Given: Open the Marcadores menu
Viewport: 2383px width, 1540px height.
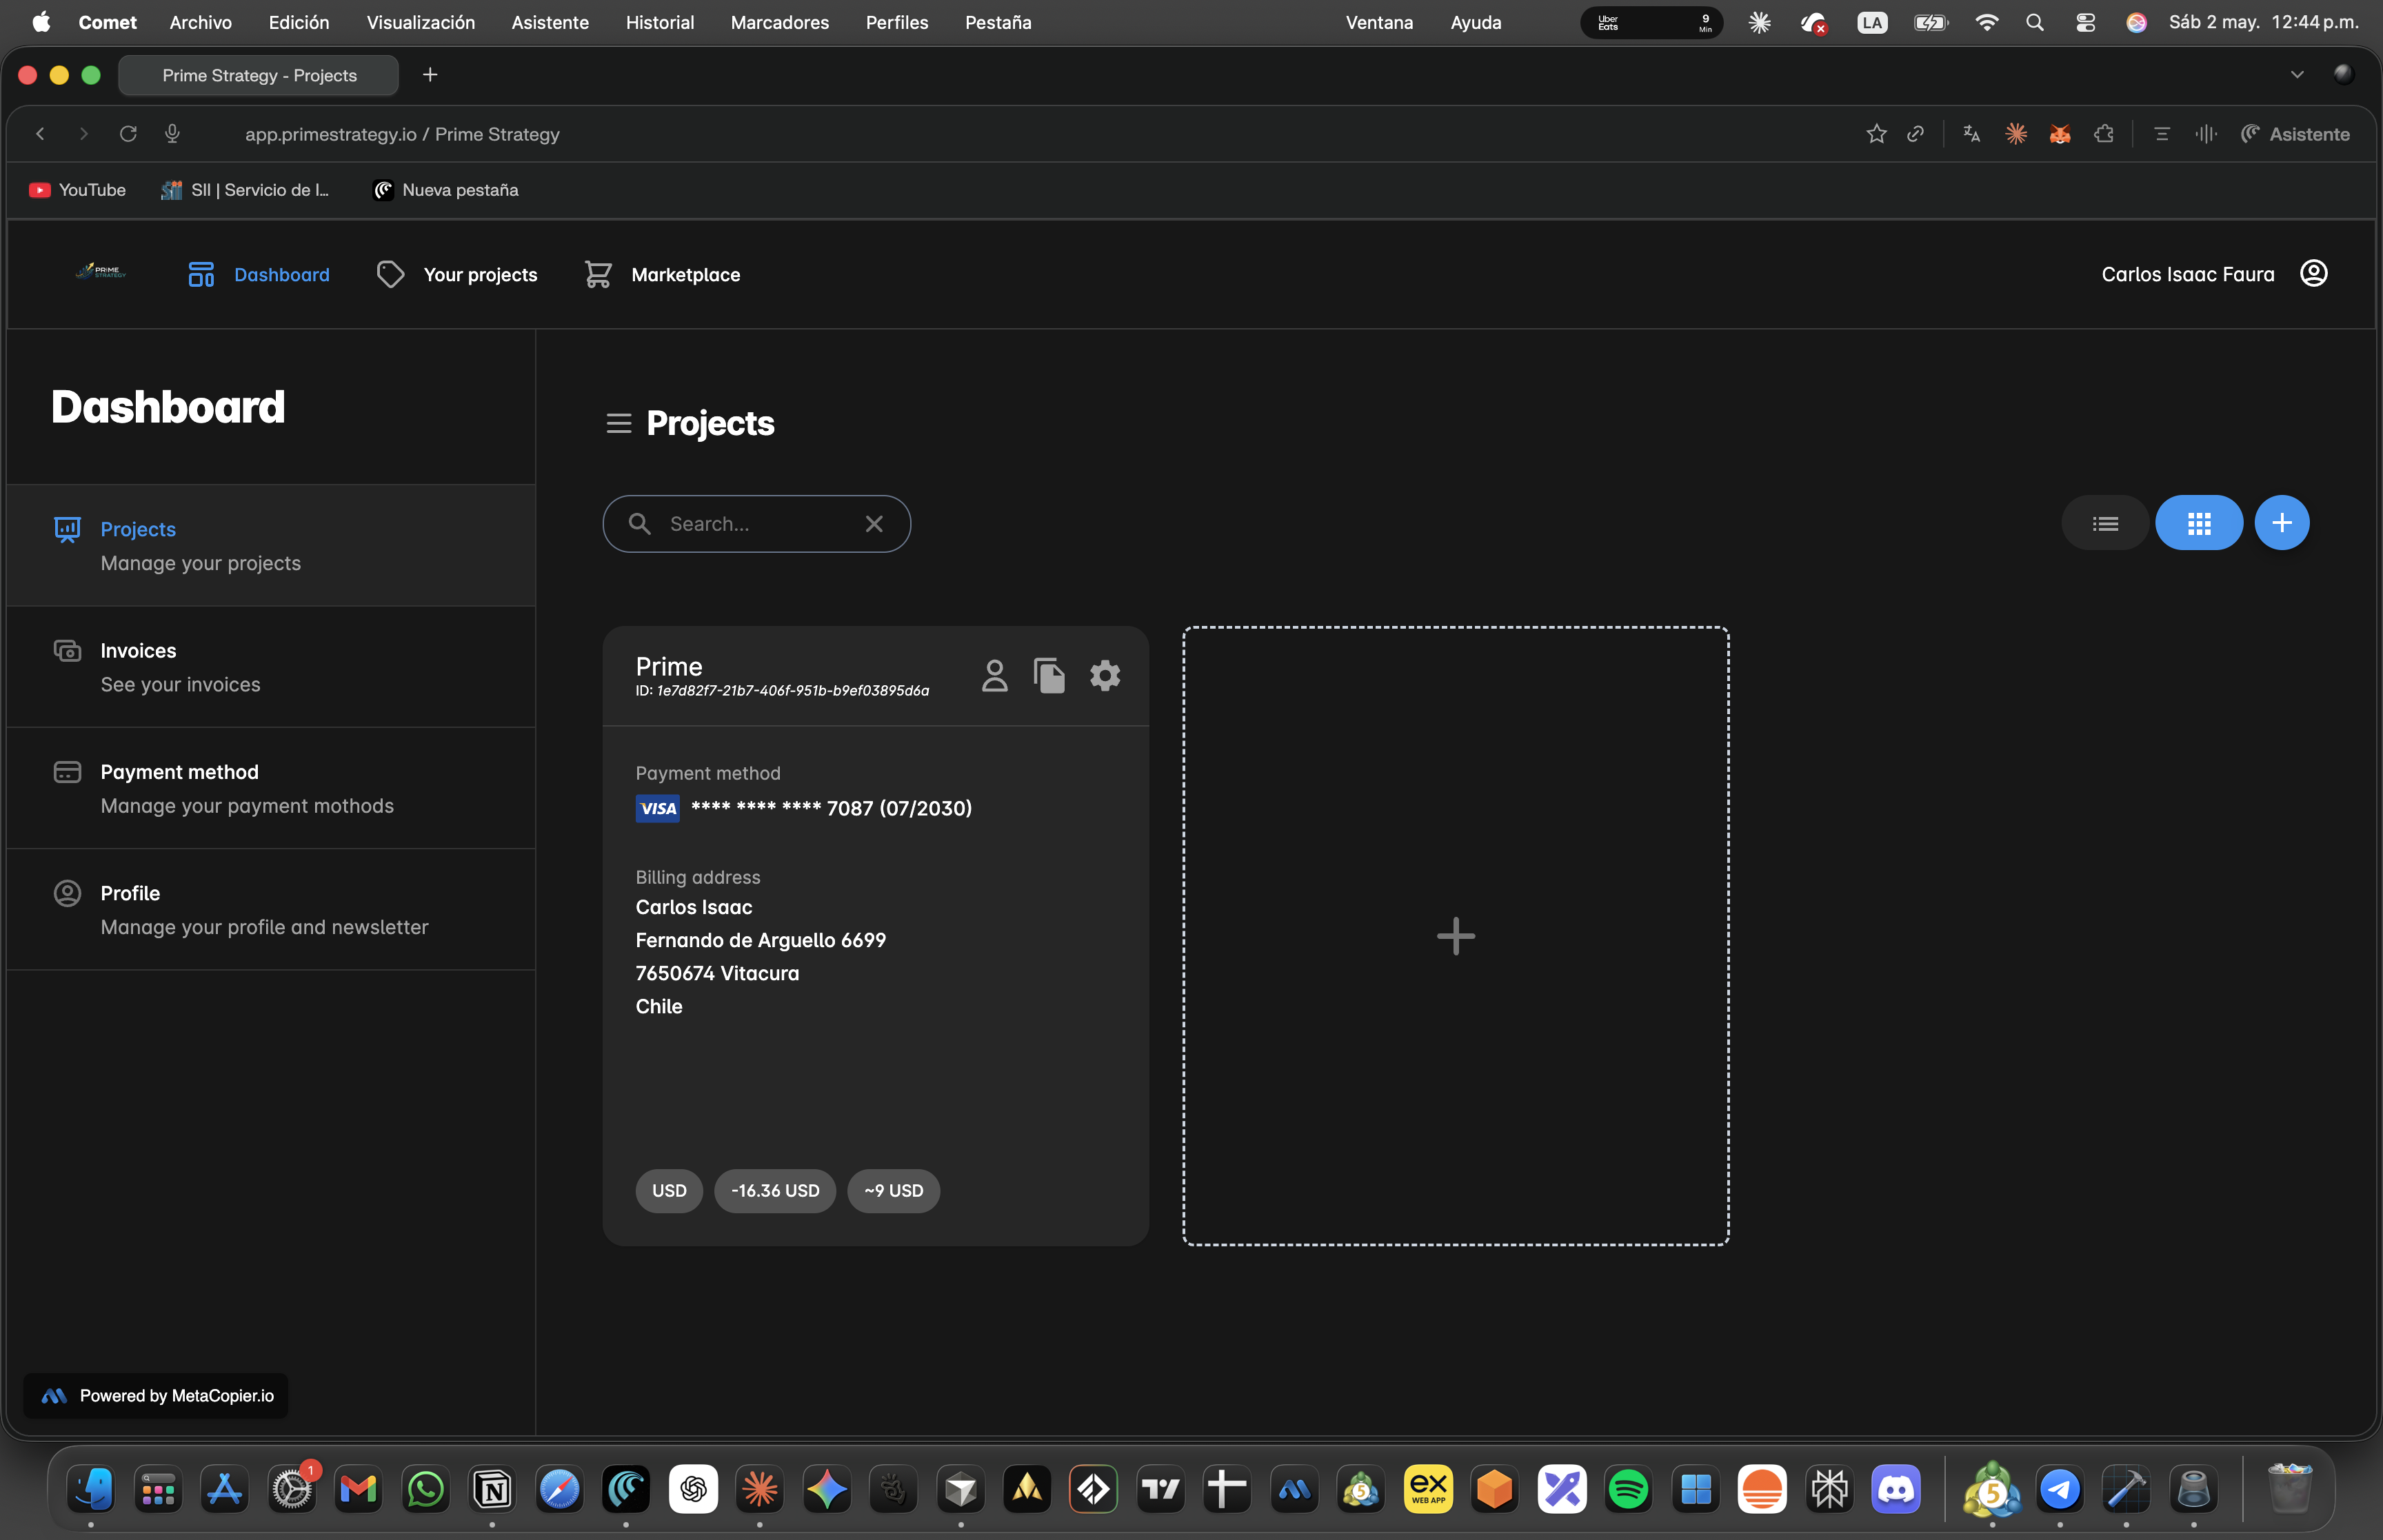Looking at the screenshot, I should tap(780, 22).
